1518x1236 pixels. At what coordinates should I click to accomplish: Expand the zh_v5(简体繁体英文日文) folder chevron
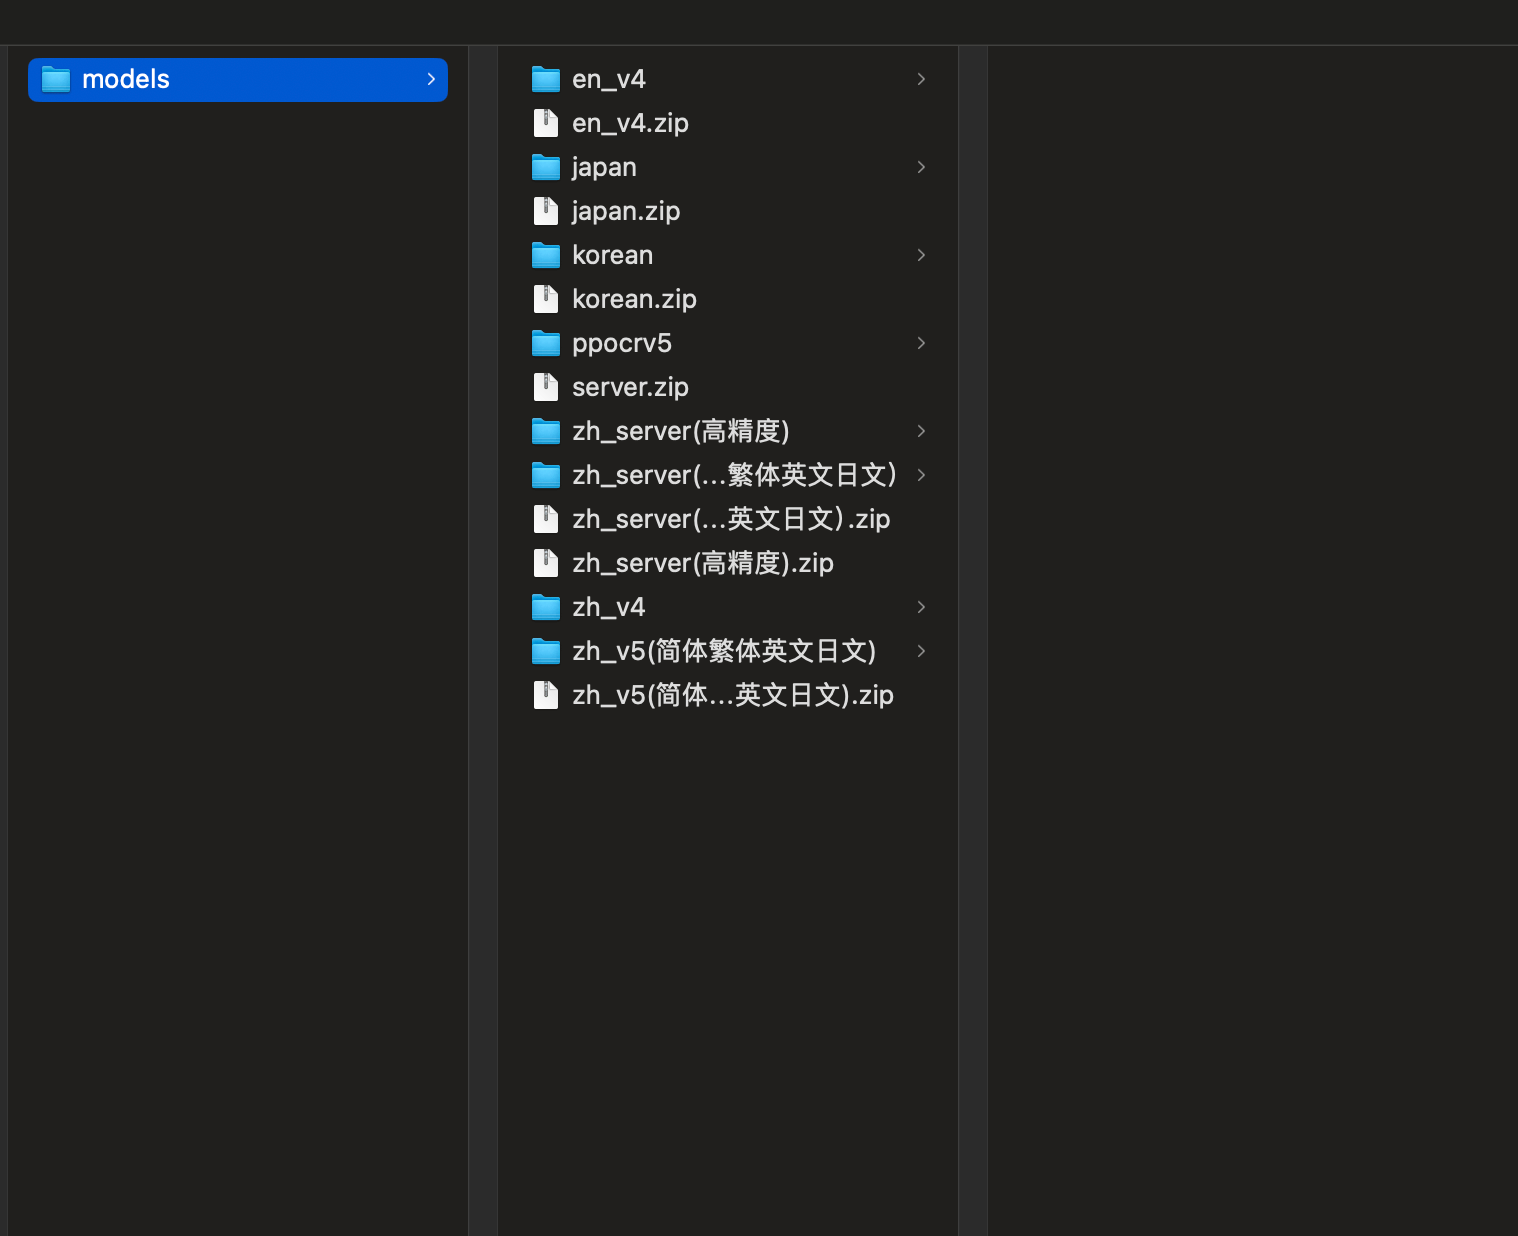point(921,651)
